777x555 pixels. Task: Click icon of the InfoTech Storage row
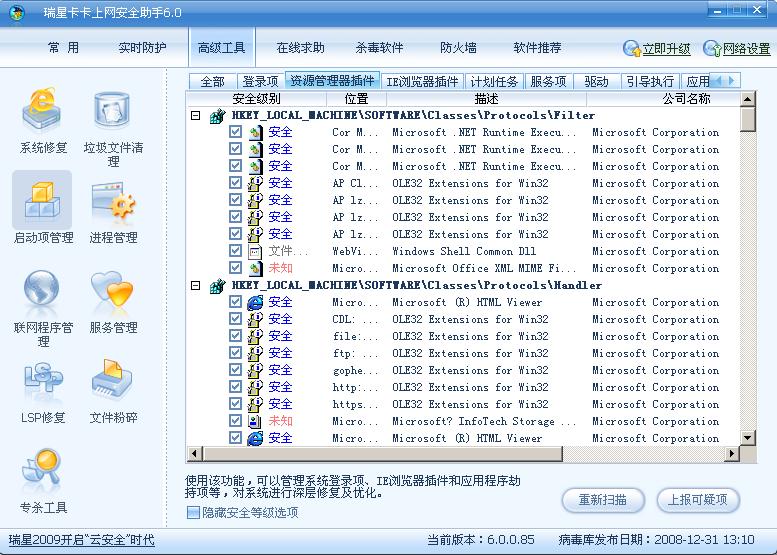pos(255,421)
